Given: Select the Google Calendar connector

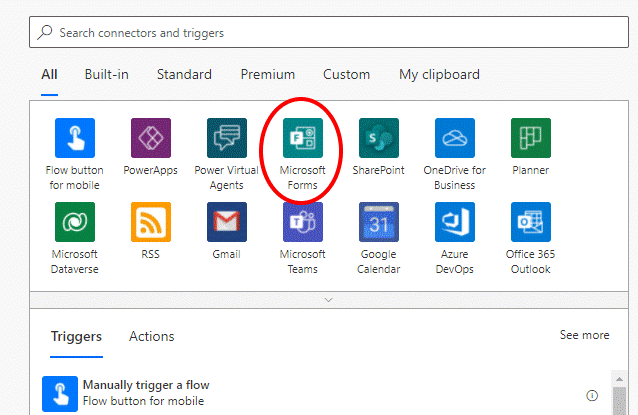Looking at the screenshot, I should point(379,222).
